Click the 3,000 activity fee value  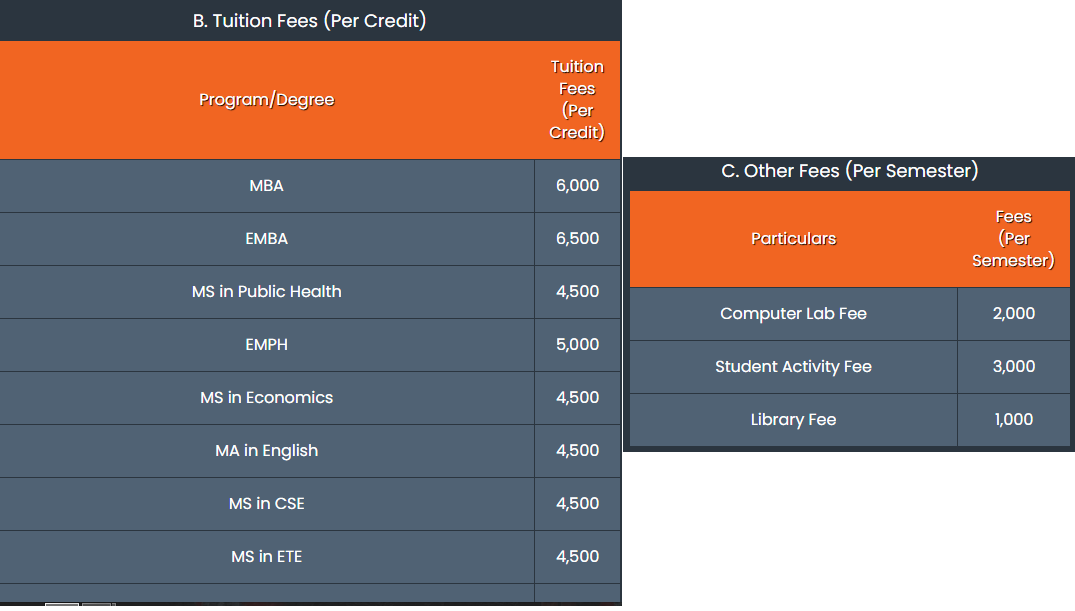click(1013, 367)
